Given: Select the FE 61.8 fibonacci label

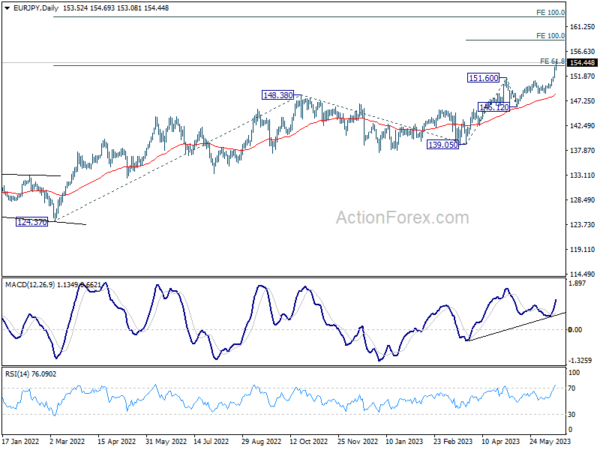Looking at the screenshot, I should pyautogui.click(x=552, y=61).
